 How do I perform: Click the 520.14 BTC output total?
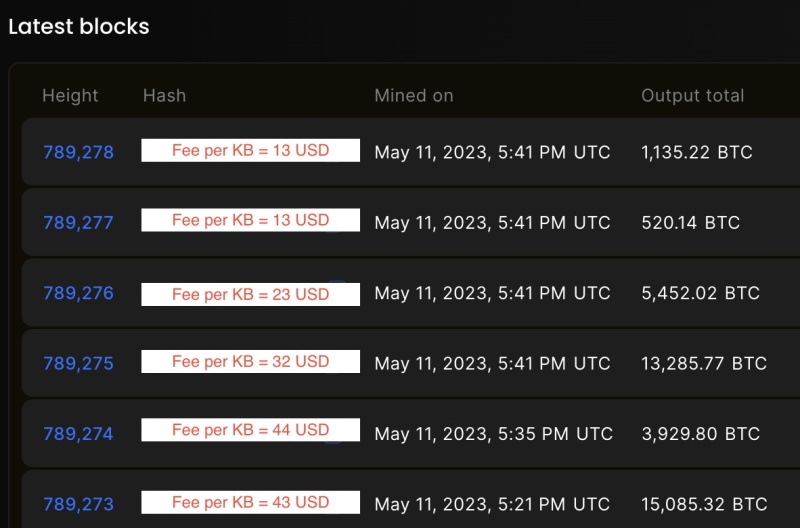[x=690, y=222]
